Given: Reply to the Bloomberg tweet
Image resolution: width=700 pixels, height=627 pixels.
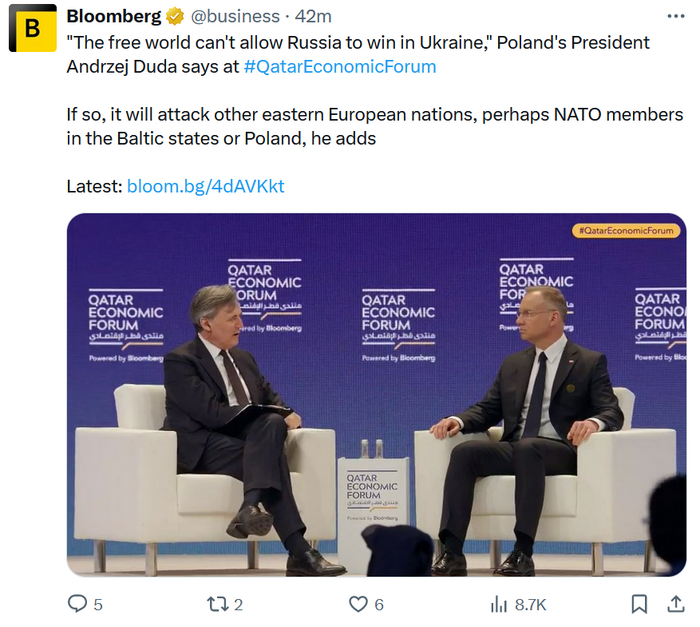Looking at the screenshot, I should 77,604.
